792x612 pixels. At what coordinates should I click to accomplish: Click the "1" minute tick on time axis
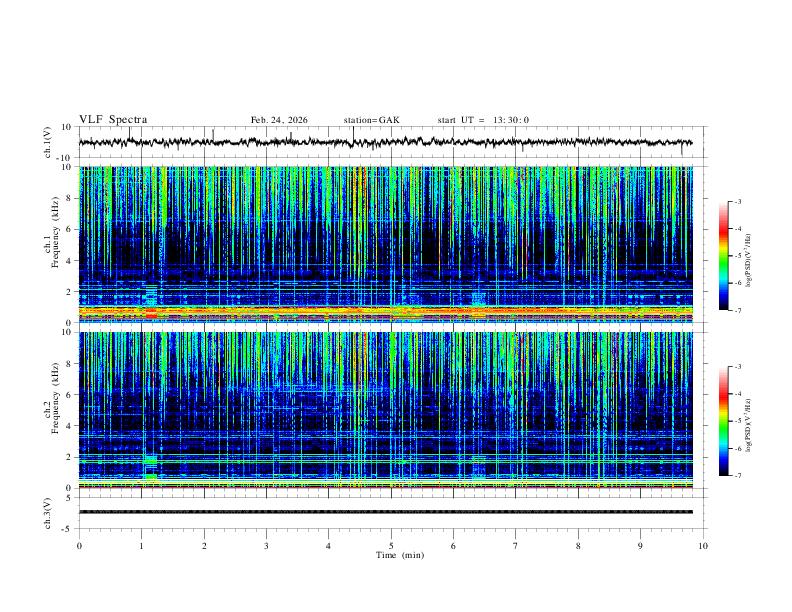pyautogui.click(x=141, y=546)
